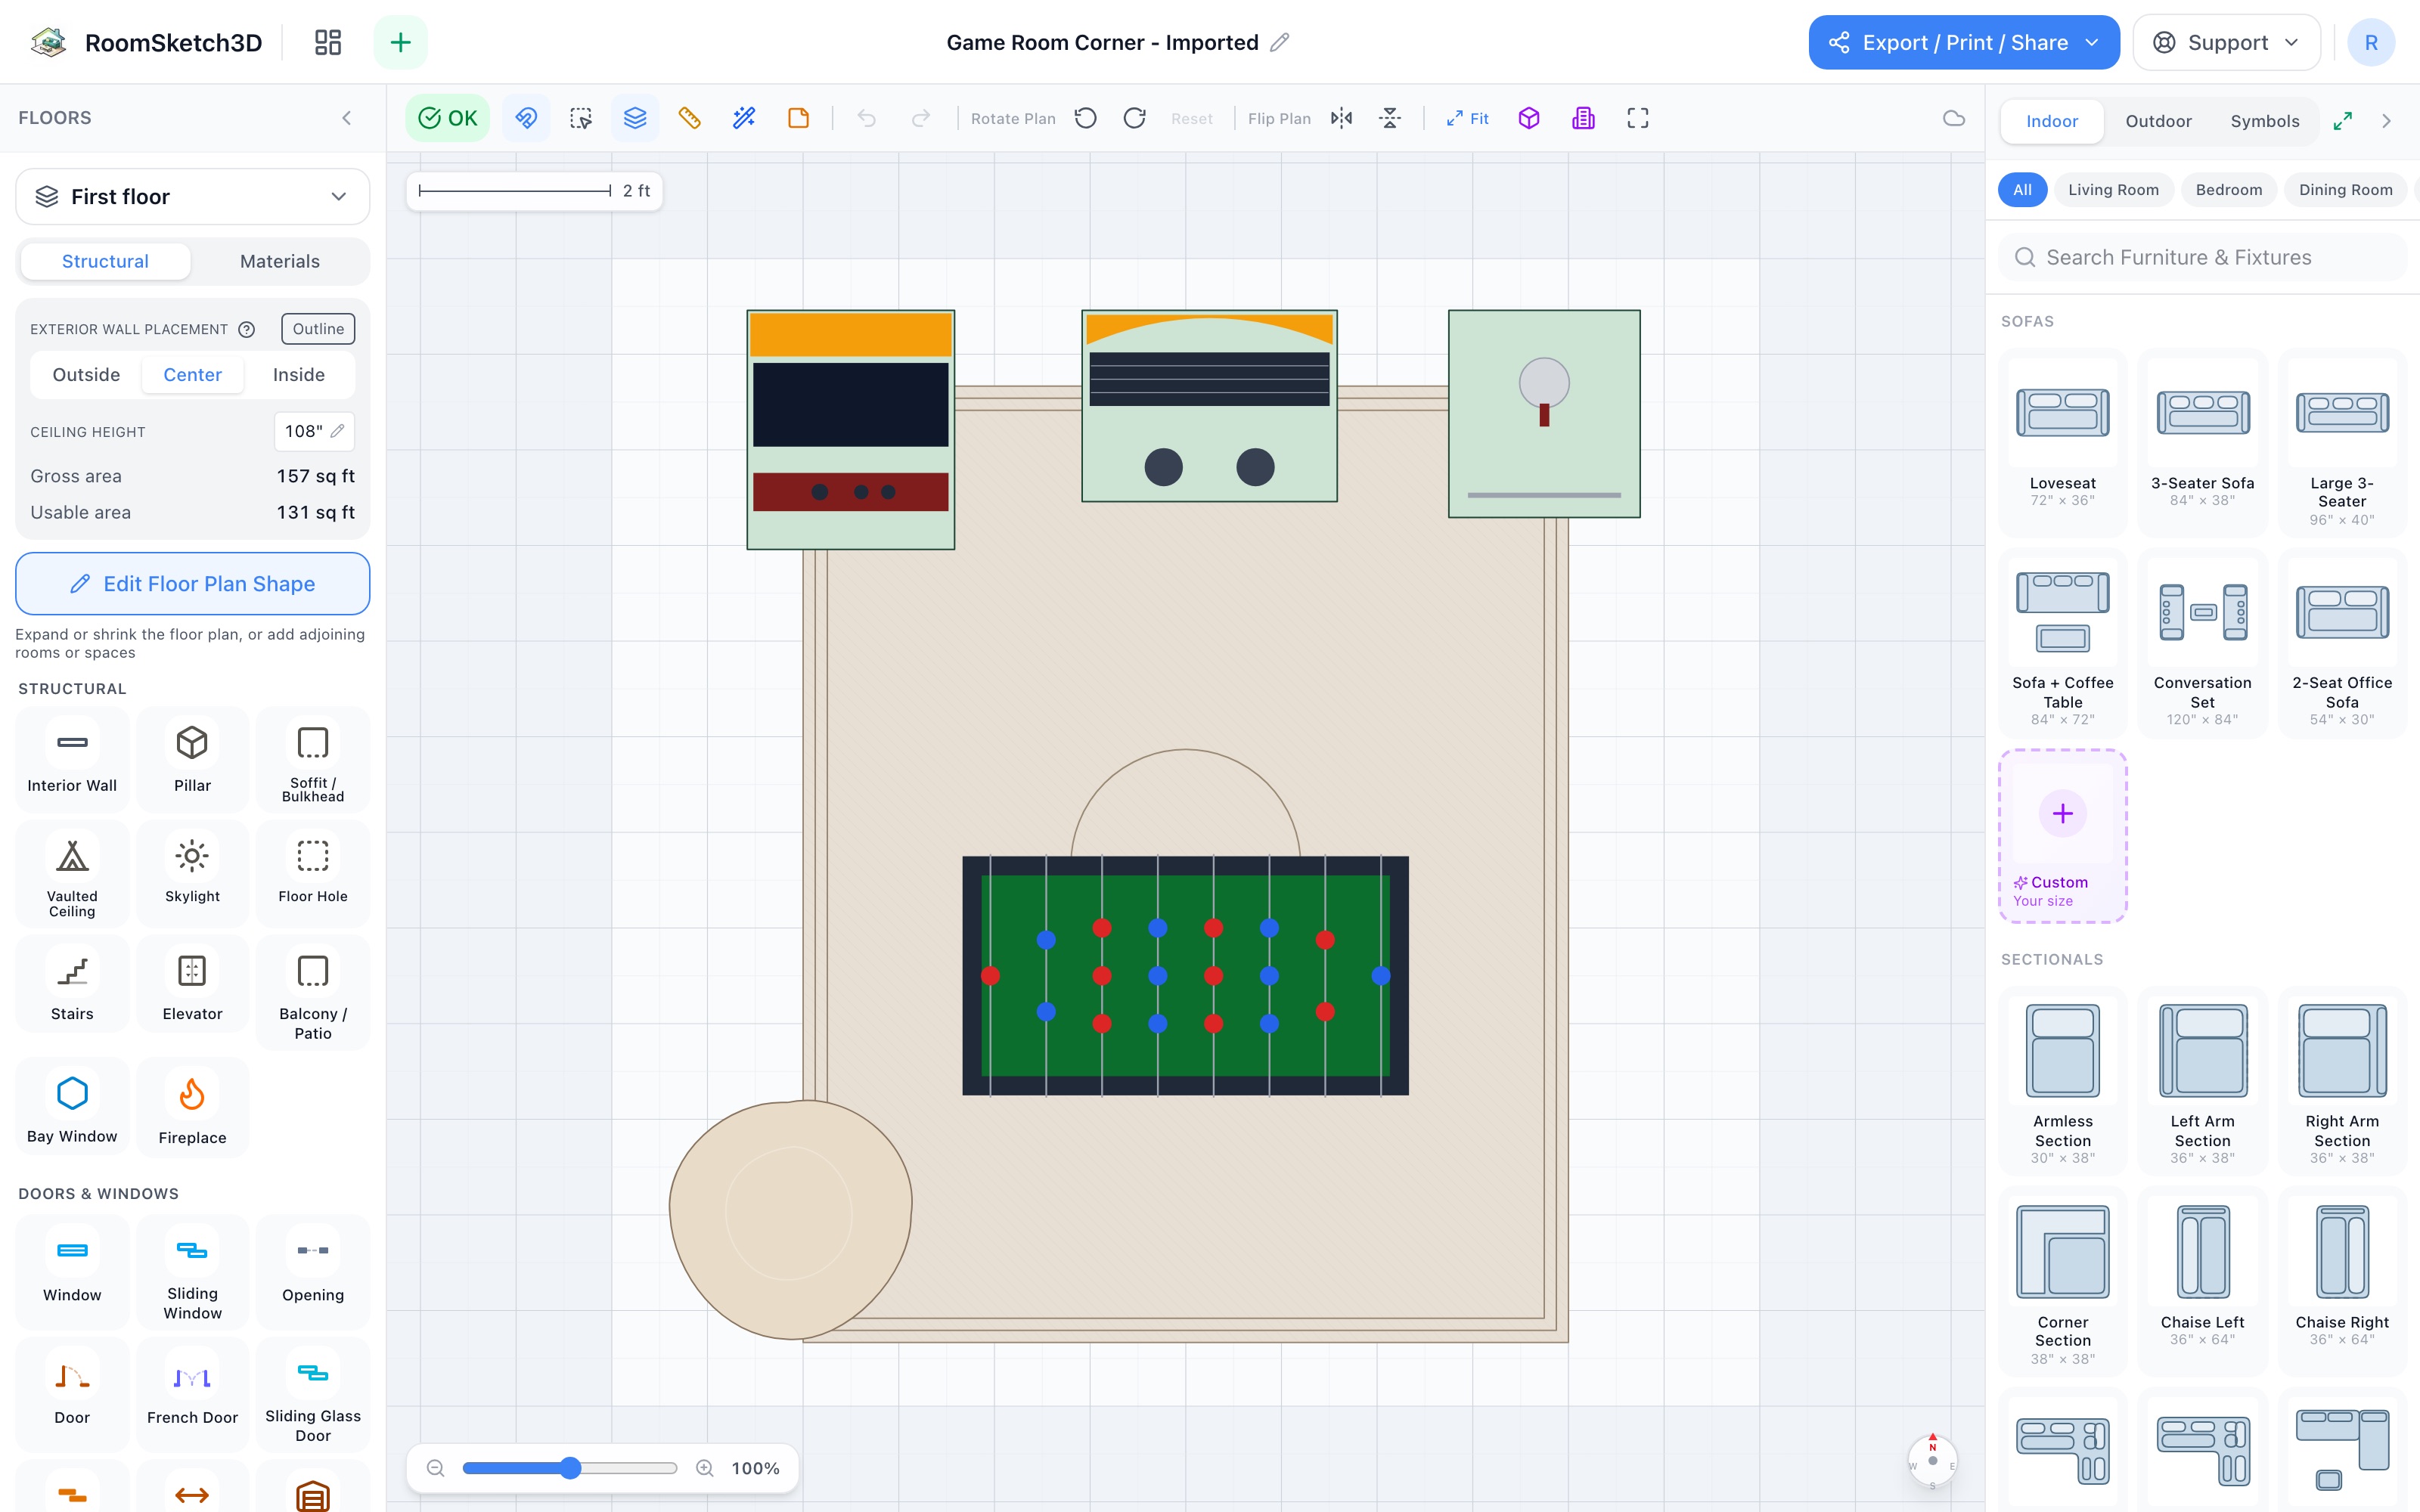Rotate plan clockwise

point(1135,118)
